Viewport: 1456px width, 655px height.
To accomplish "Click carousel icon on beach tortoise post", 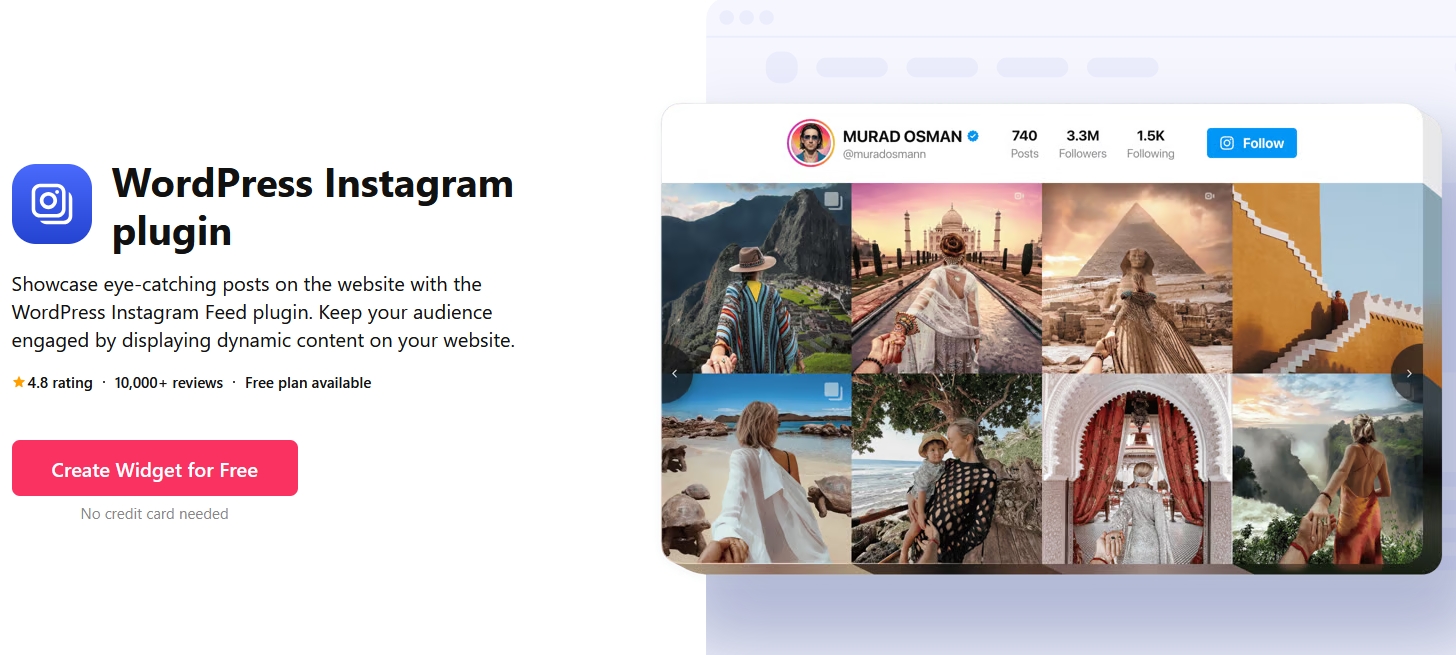I will (x=832, y=390).
